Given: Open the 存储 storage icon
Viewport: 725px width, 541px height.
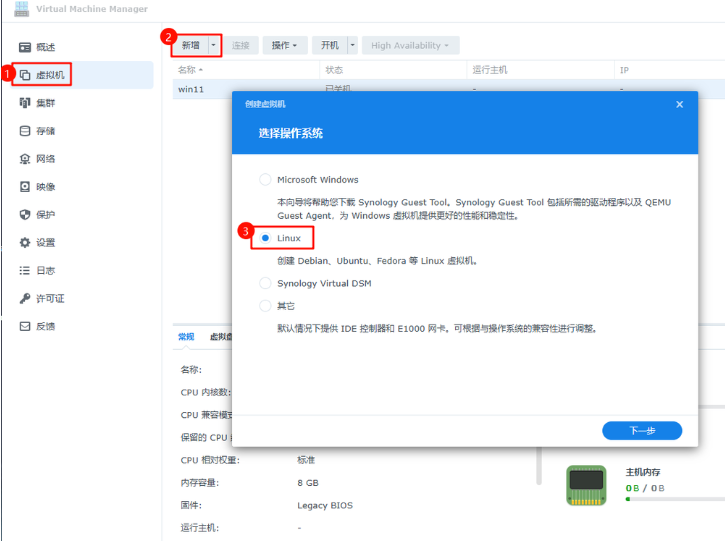Looking at the screenshot, I should pos(25,131).
